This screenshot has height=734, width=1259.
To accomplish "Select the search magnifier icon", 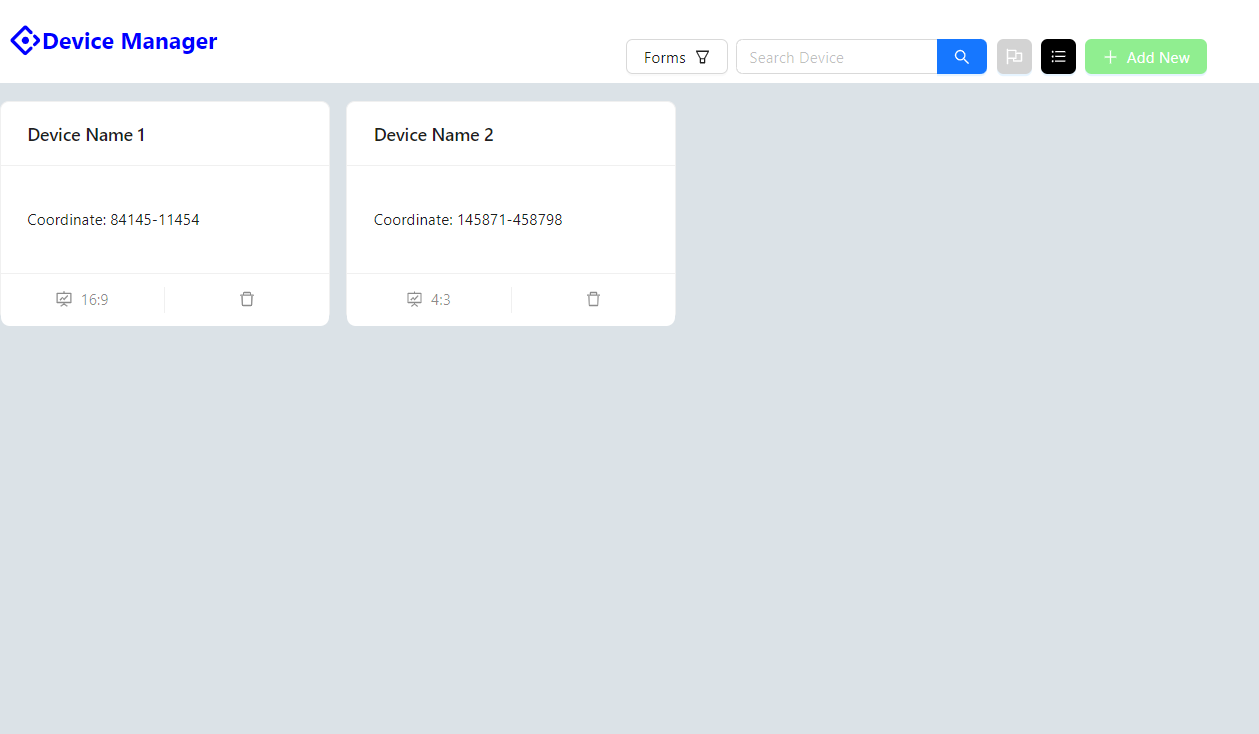I will tap(960, 57).
